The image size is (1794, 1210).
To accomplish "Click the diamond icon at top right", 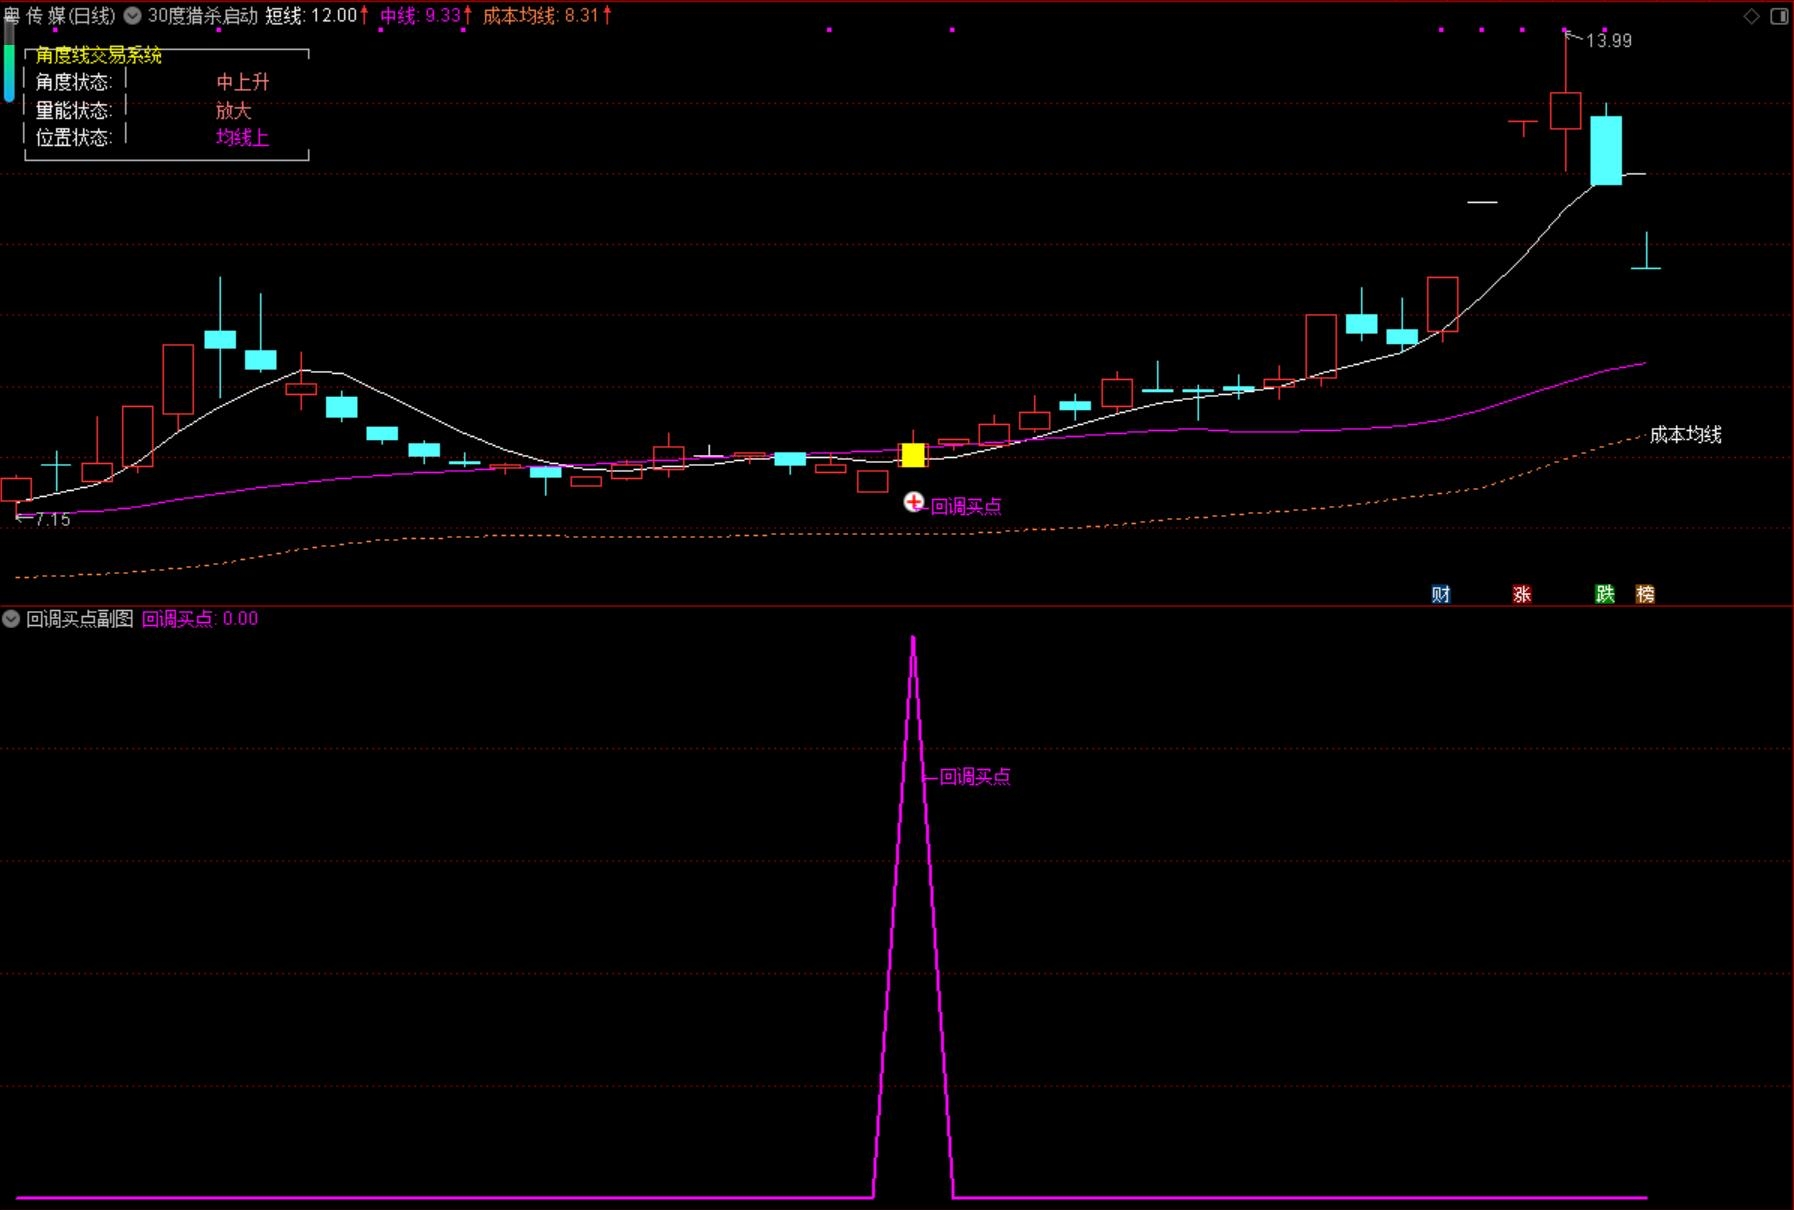I will click(1751, 16).
